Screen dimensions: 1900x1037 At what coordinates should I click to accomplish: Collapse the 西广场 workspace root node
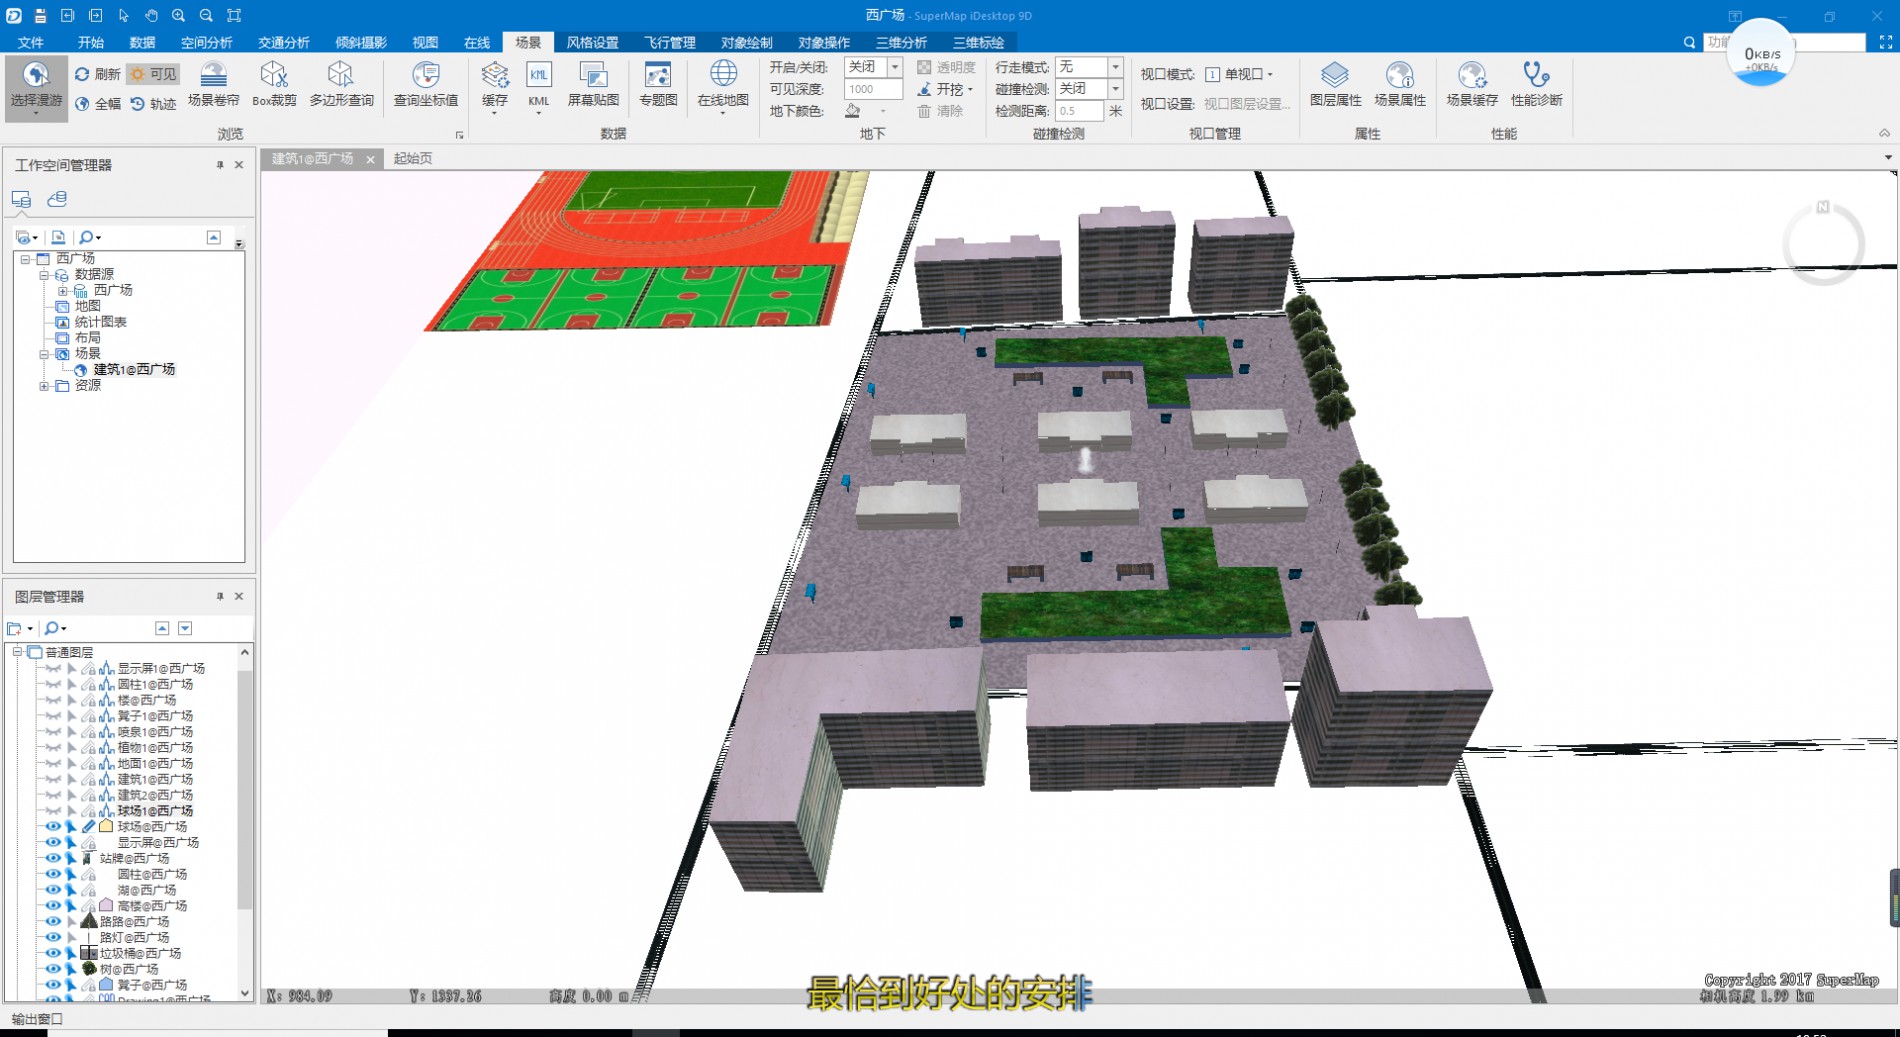(25, 259)
